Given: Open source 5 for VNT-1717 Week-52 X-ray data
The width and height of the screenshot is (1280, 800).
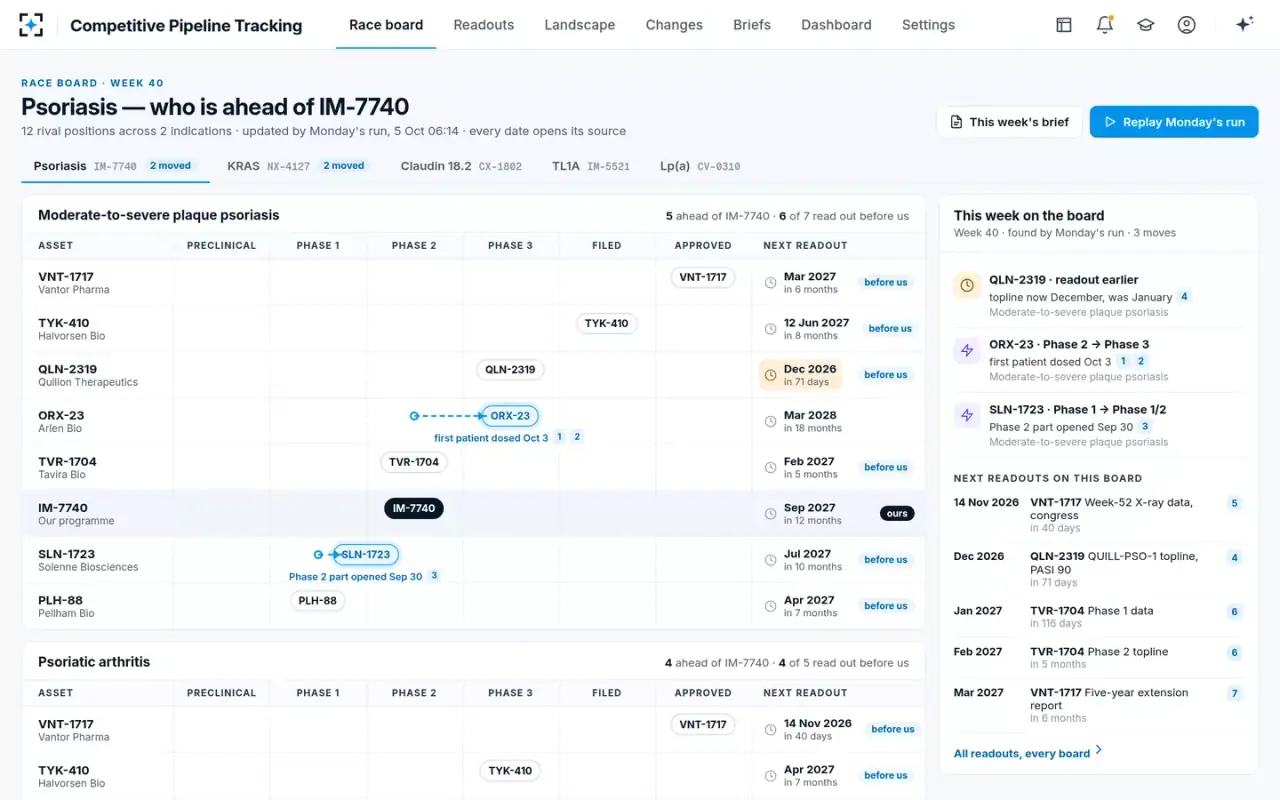Looking at the screenshot, I should click(x=1235, y=503).
